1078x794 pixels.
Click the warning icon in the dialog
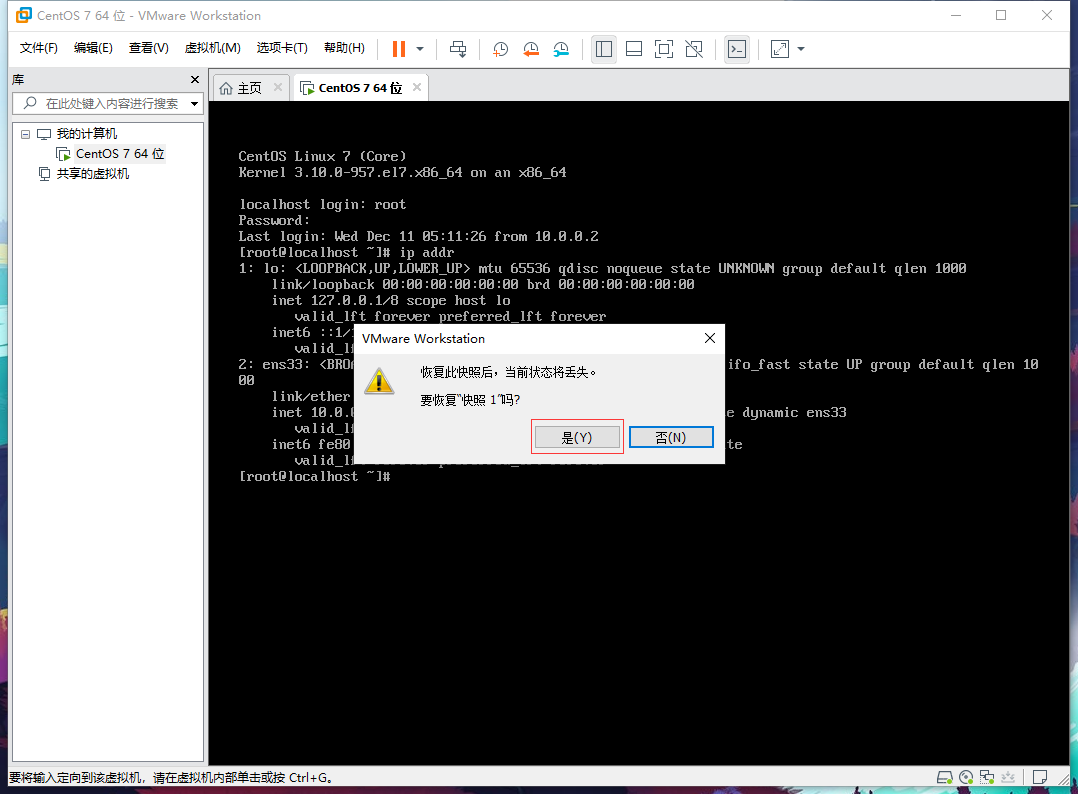point(379,381)
